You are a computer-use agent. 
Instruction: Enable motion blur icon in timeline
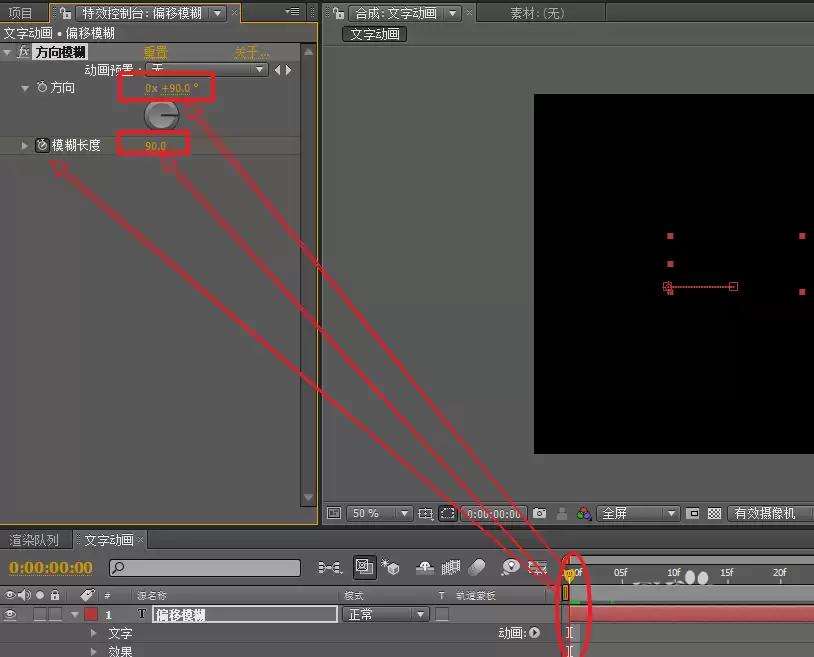[x=477, y=567]
